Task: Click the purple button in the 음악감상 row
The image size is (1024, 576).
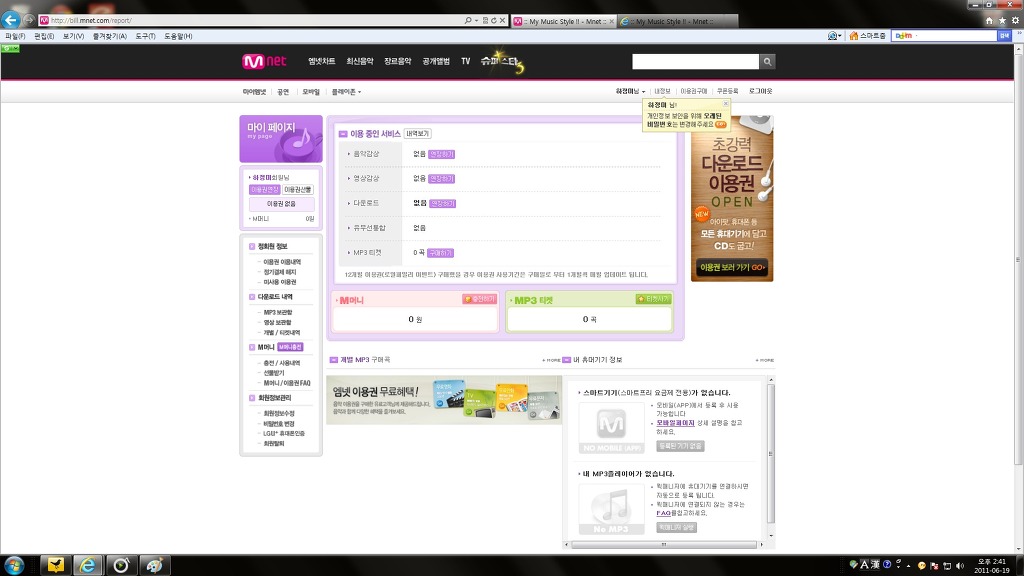Action: click(x=441, y=154)
